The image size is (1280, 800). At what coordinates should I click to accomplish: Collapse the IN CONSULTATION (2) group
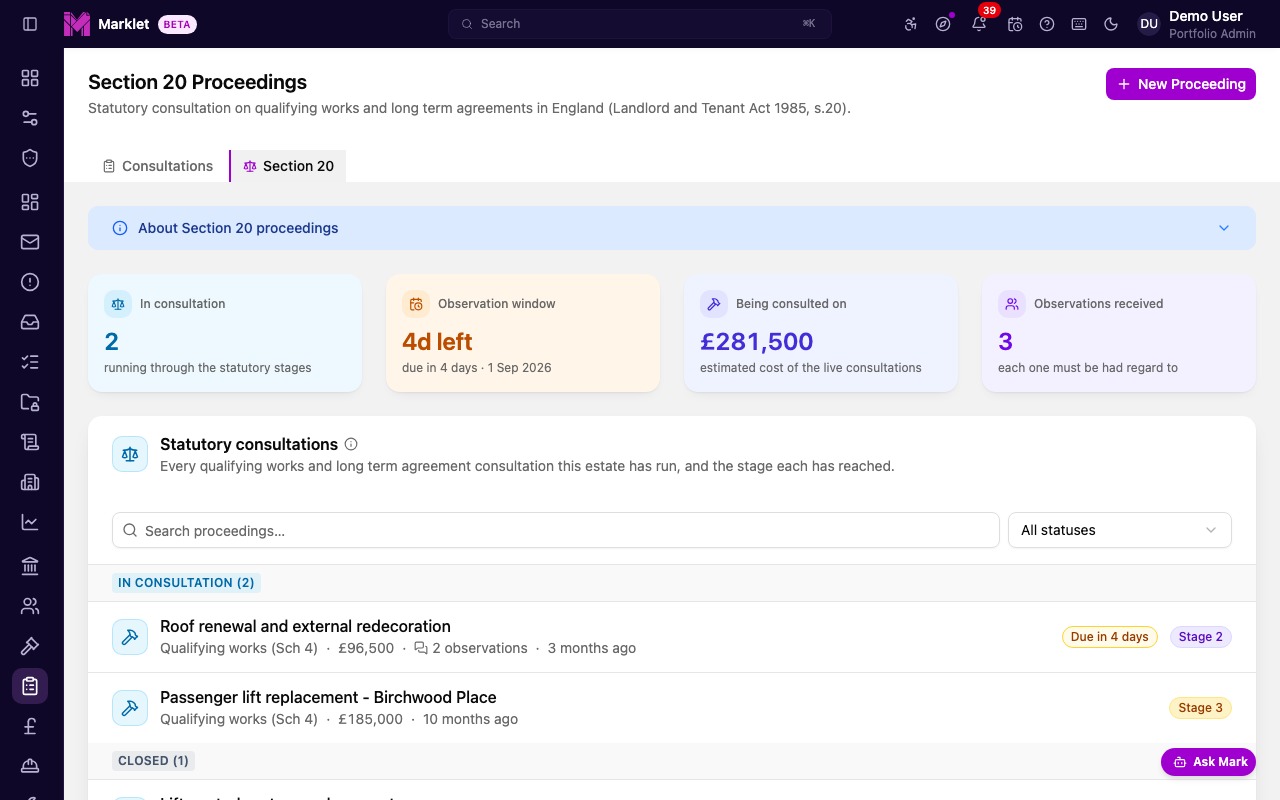tap(186, 583)
